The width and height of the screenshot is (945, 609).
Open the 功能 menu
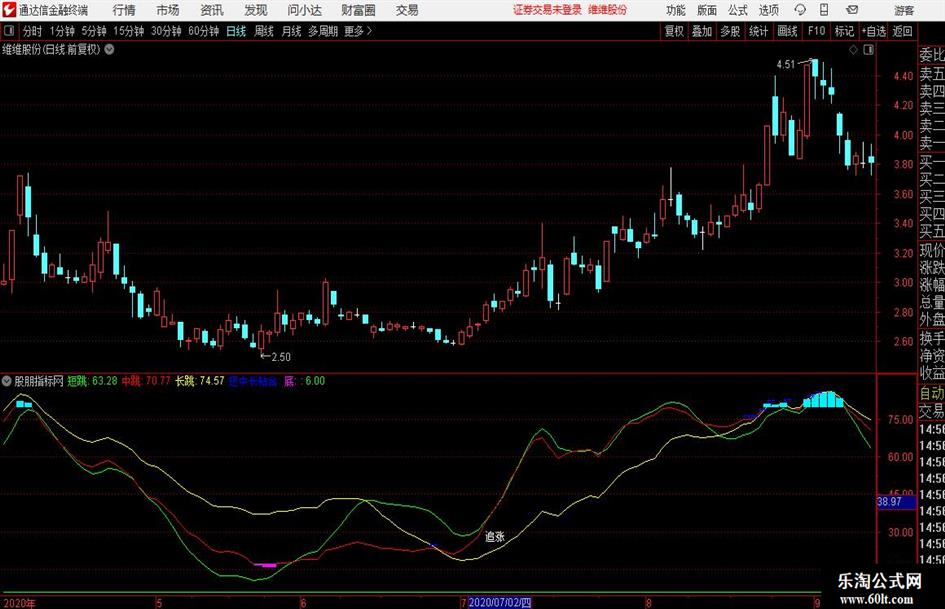(676, 10)
